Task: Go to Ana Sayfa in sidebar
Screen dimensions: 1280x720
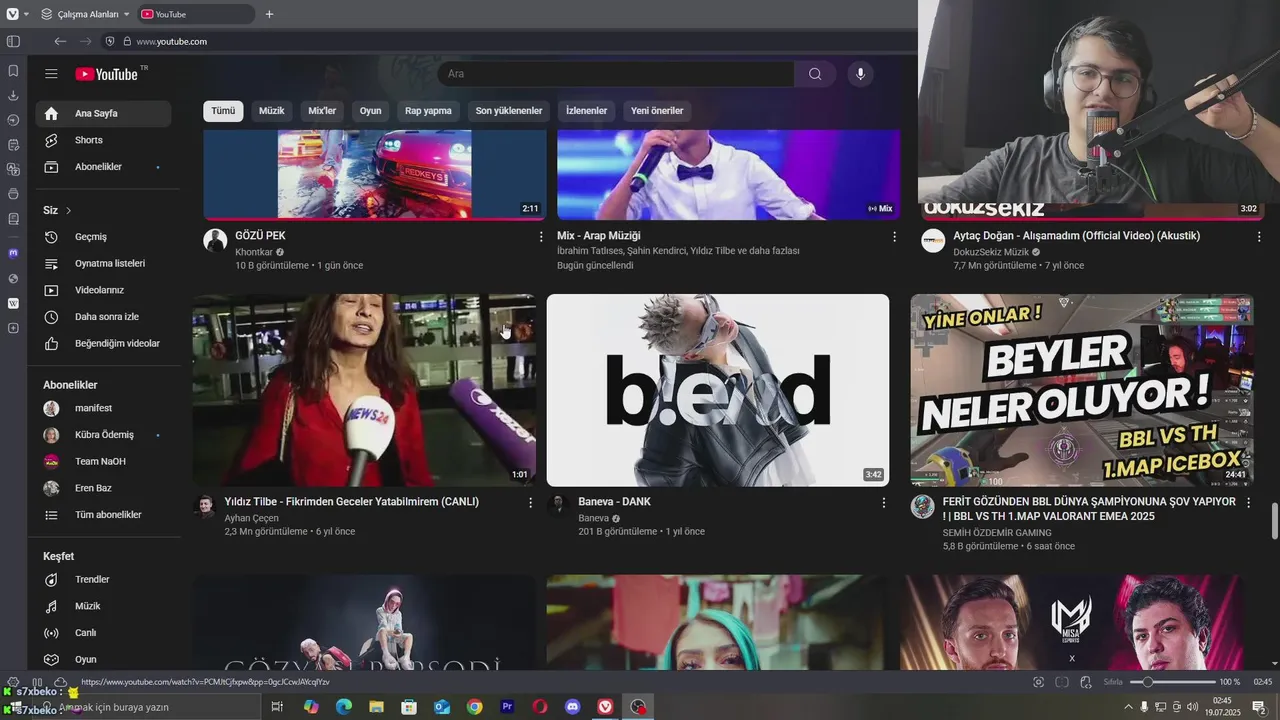Action: pos(104,113)
